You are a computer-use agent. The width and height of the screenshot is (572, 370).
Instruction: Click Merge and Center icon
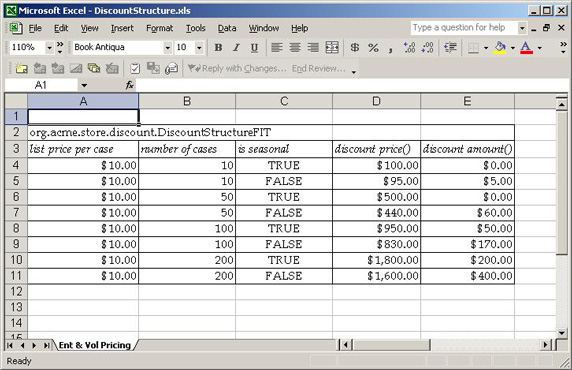coord(332,47)
